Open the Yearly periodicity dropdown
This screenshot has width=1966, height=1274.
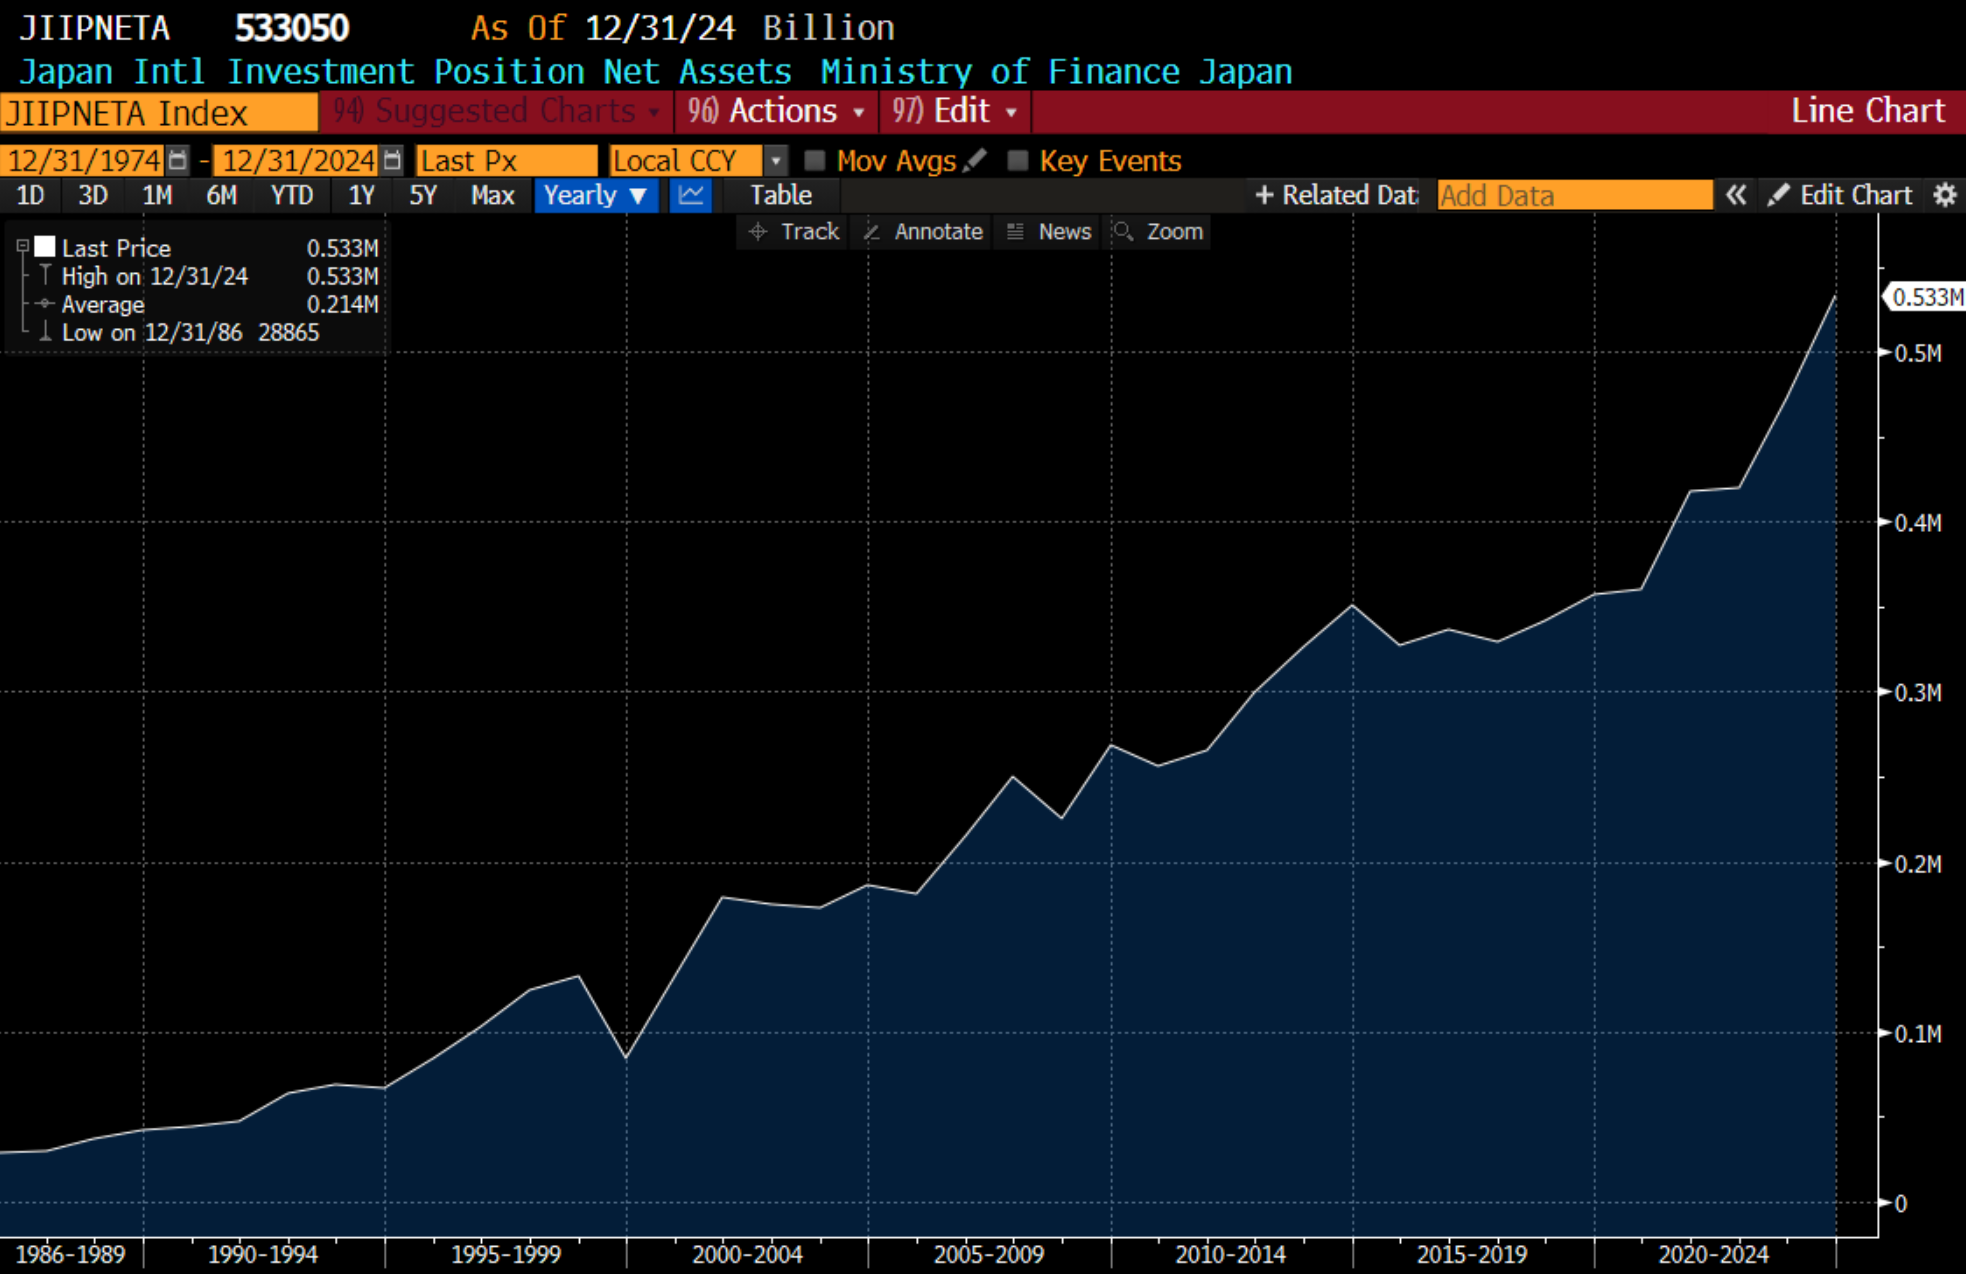tap(596, 195)
